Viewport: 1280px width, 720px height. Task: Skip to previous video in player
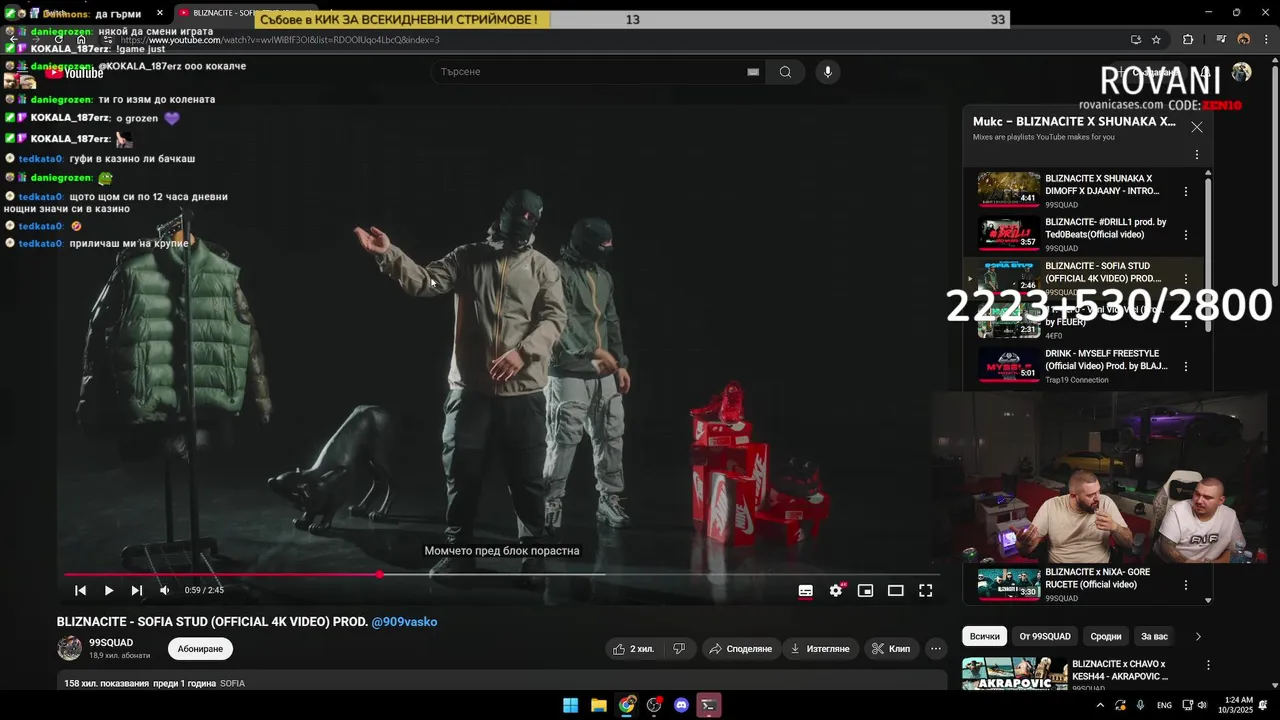[x=80, y=591]
